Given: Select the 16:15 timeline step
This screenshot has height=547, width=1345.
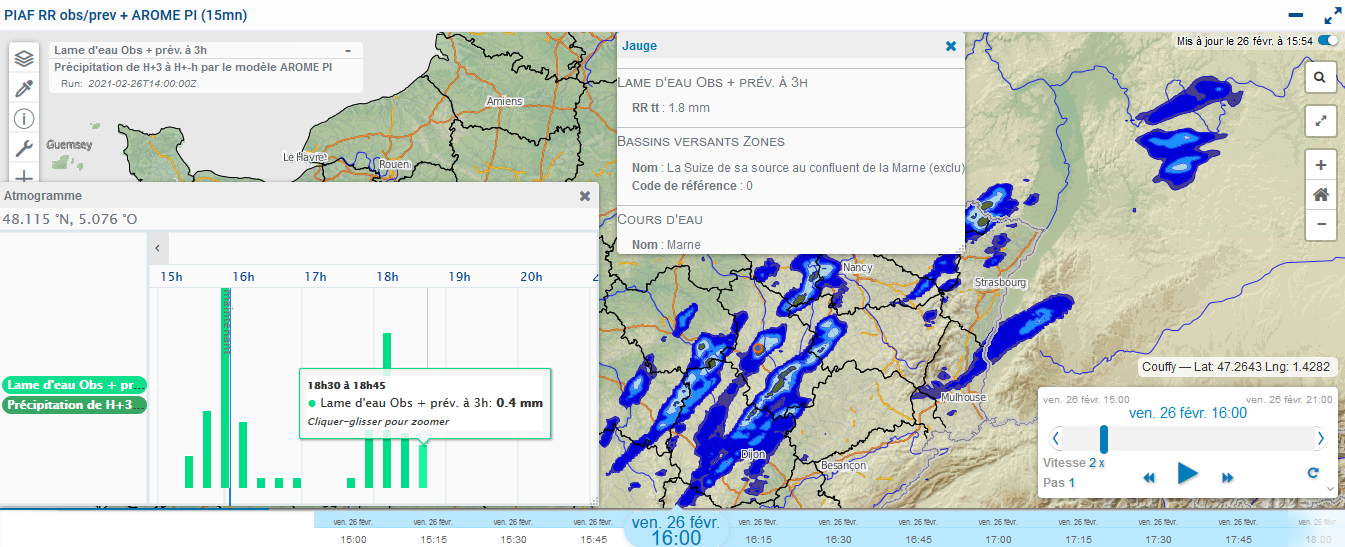Looking at the screenshot, I should pos(758,539).
